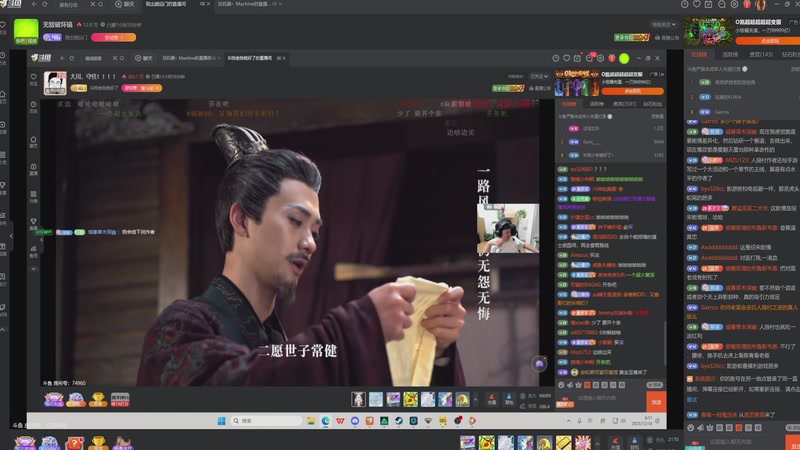800x450 pixels.
Task: Click user avatar in outer title bar
Action: point(760,5)
